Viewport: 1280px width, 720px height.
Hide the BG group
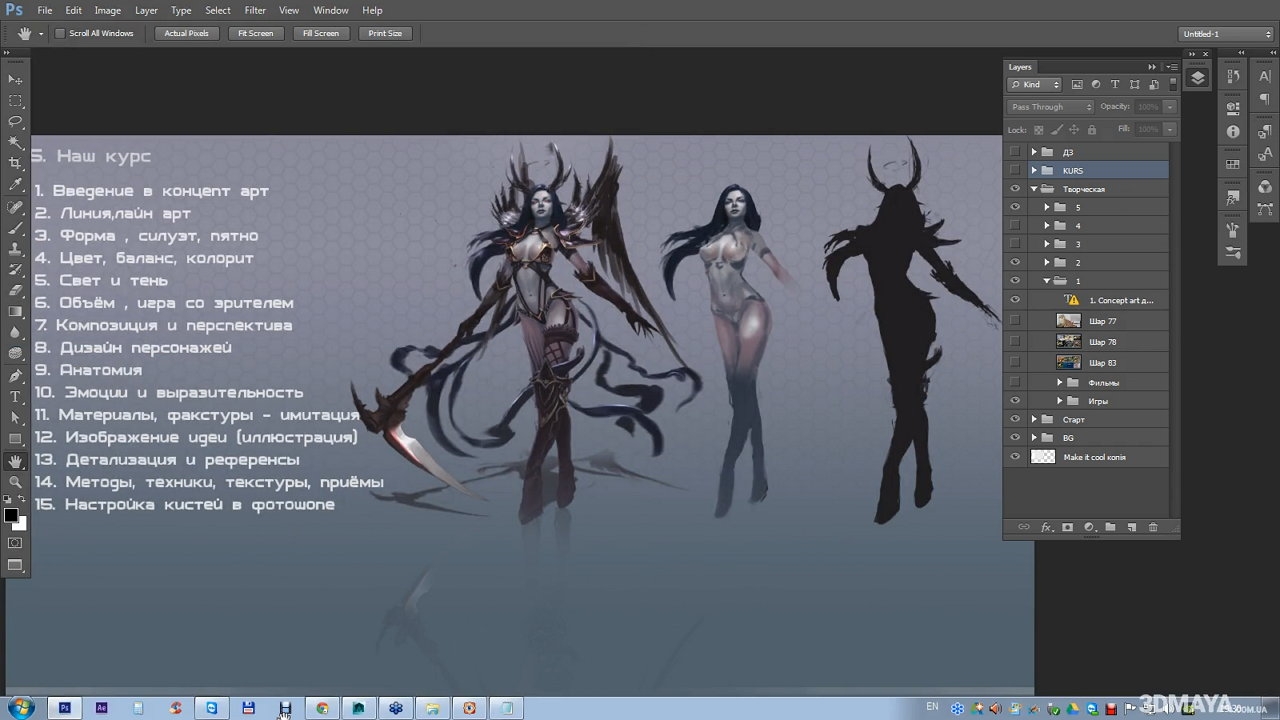click(1015, 438)
